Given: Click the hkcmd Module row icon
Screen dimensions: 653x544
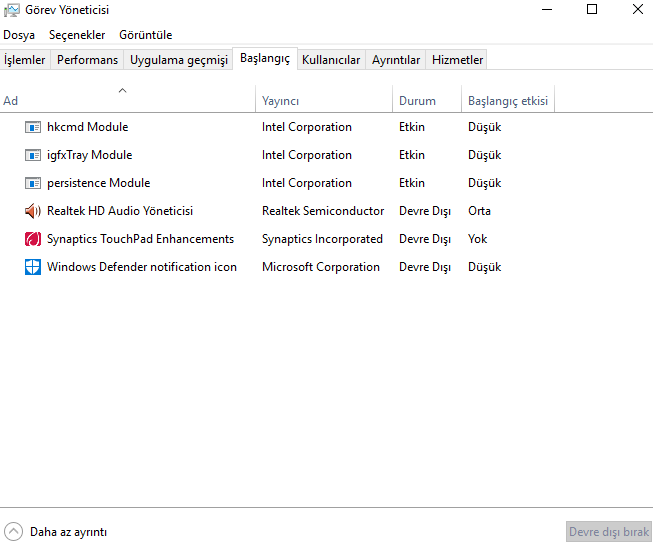Looking at the screenshot, I should (32, 127).
